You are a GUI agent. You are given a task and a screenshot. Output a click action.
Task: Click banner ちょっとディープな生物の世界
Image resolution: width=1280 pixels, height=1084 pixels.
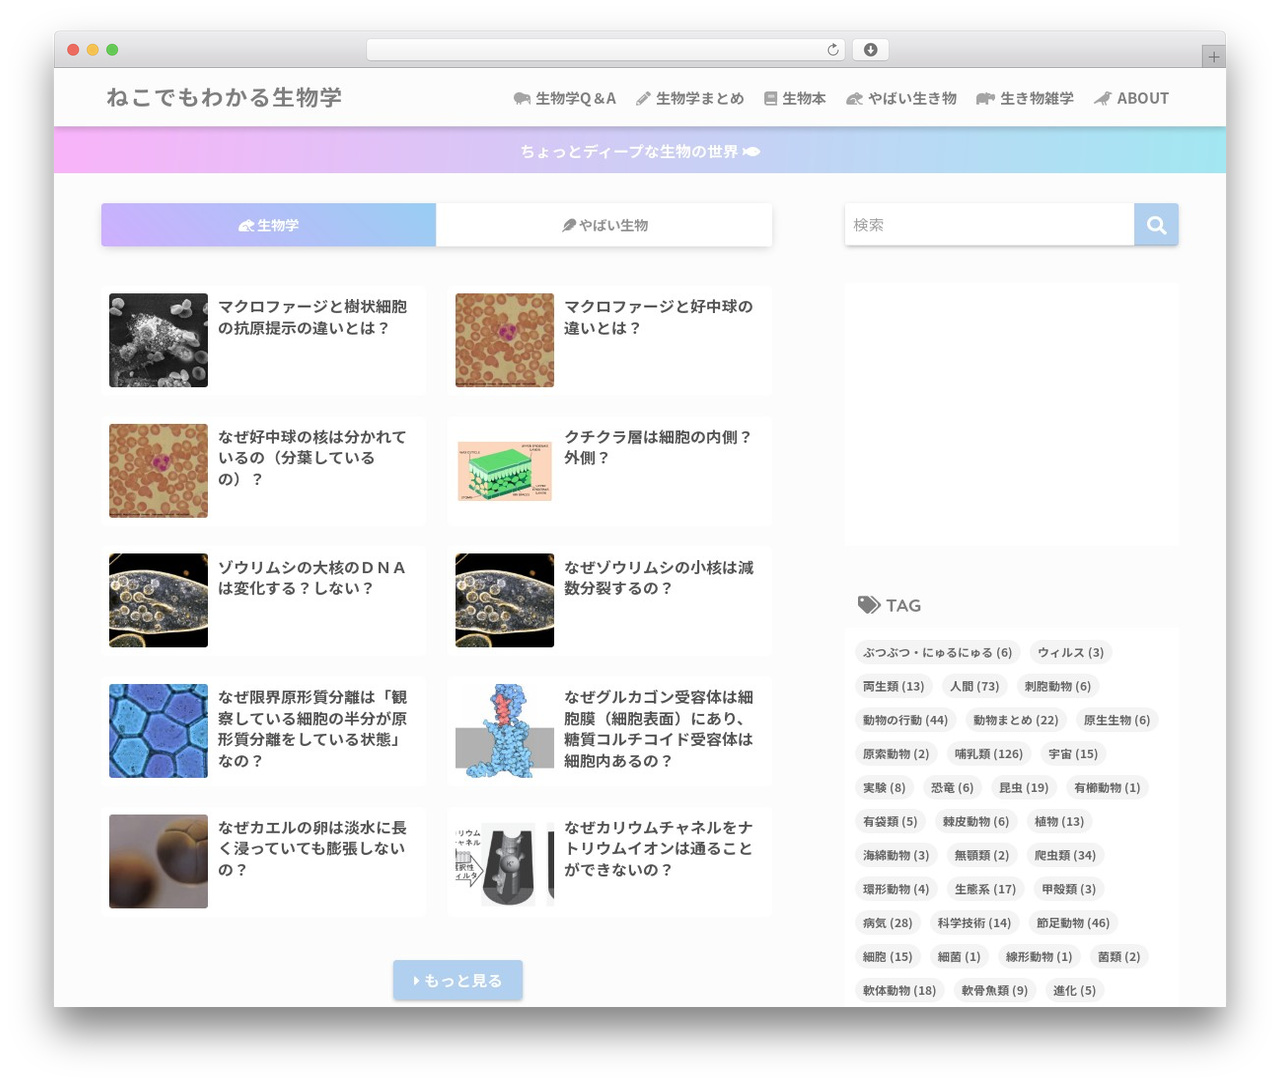640,151
